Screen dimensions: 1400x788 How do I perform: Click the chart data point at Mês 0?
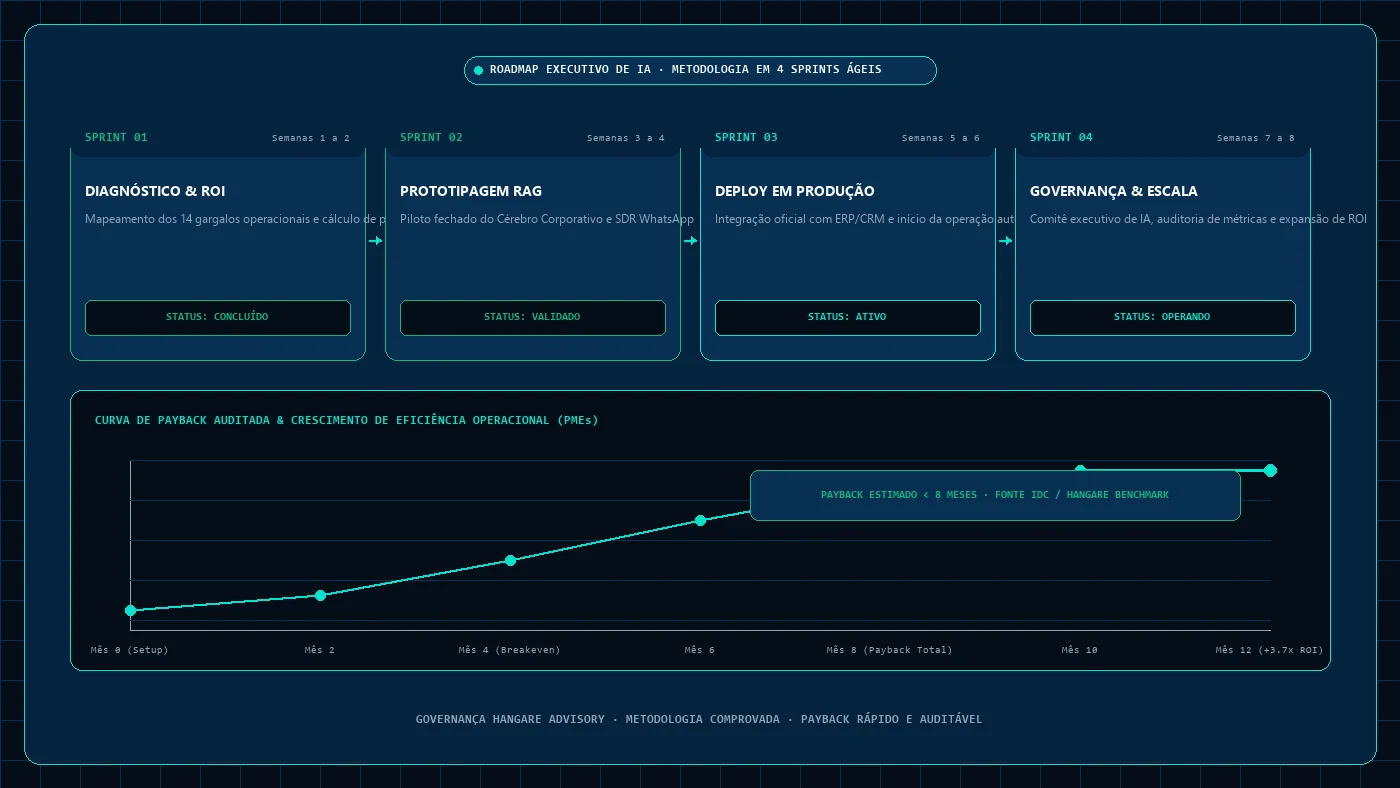(130, 610)
